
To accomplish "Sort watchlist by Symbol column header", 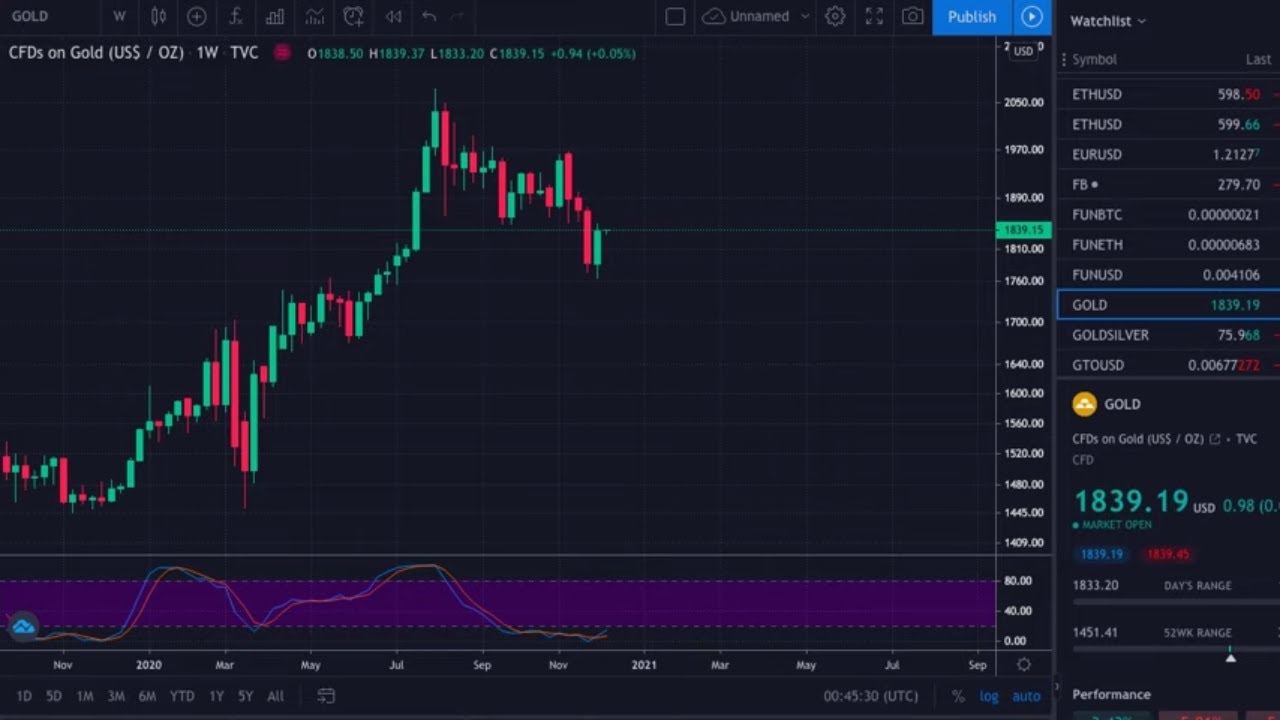I will click(x=1094, y=59).
